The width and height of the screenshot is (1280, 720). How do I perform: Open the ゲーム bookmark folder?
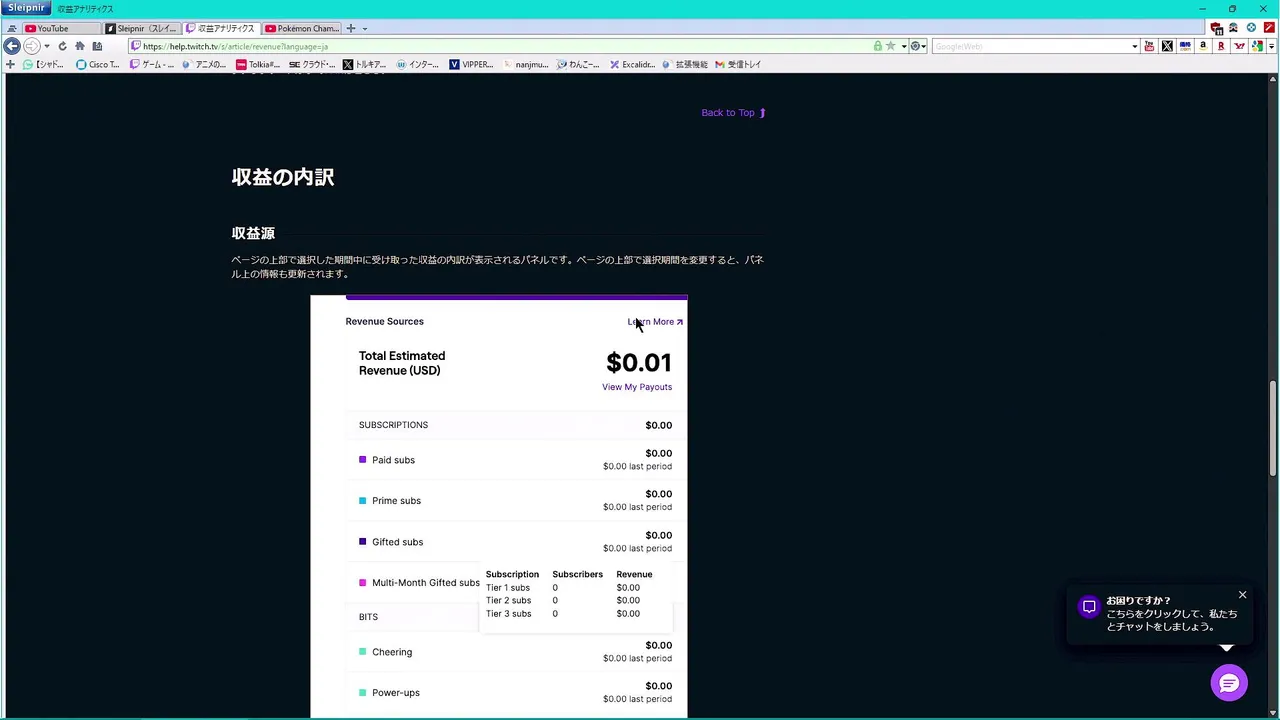152,64
